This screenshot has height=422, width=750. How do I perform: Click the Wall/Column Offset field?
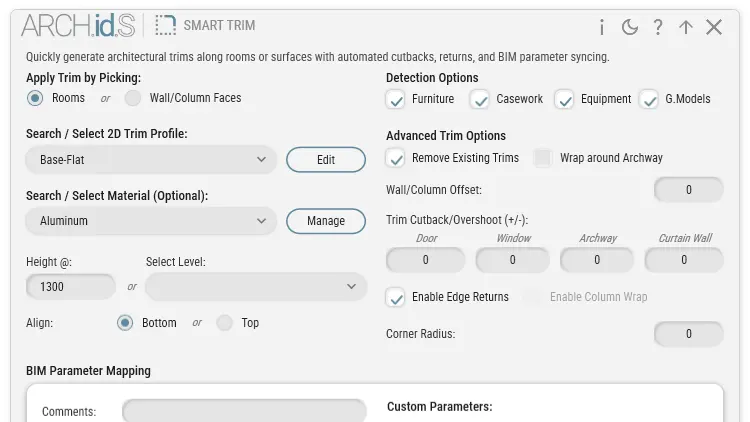coord(688,190)
